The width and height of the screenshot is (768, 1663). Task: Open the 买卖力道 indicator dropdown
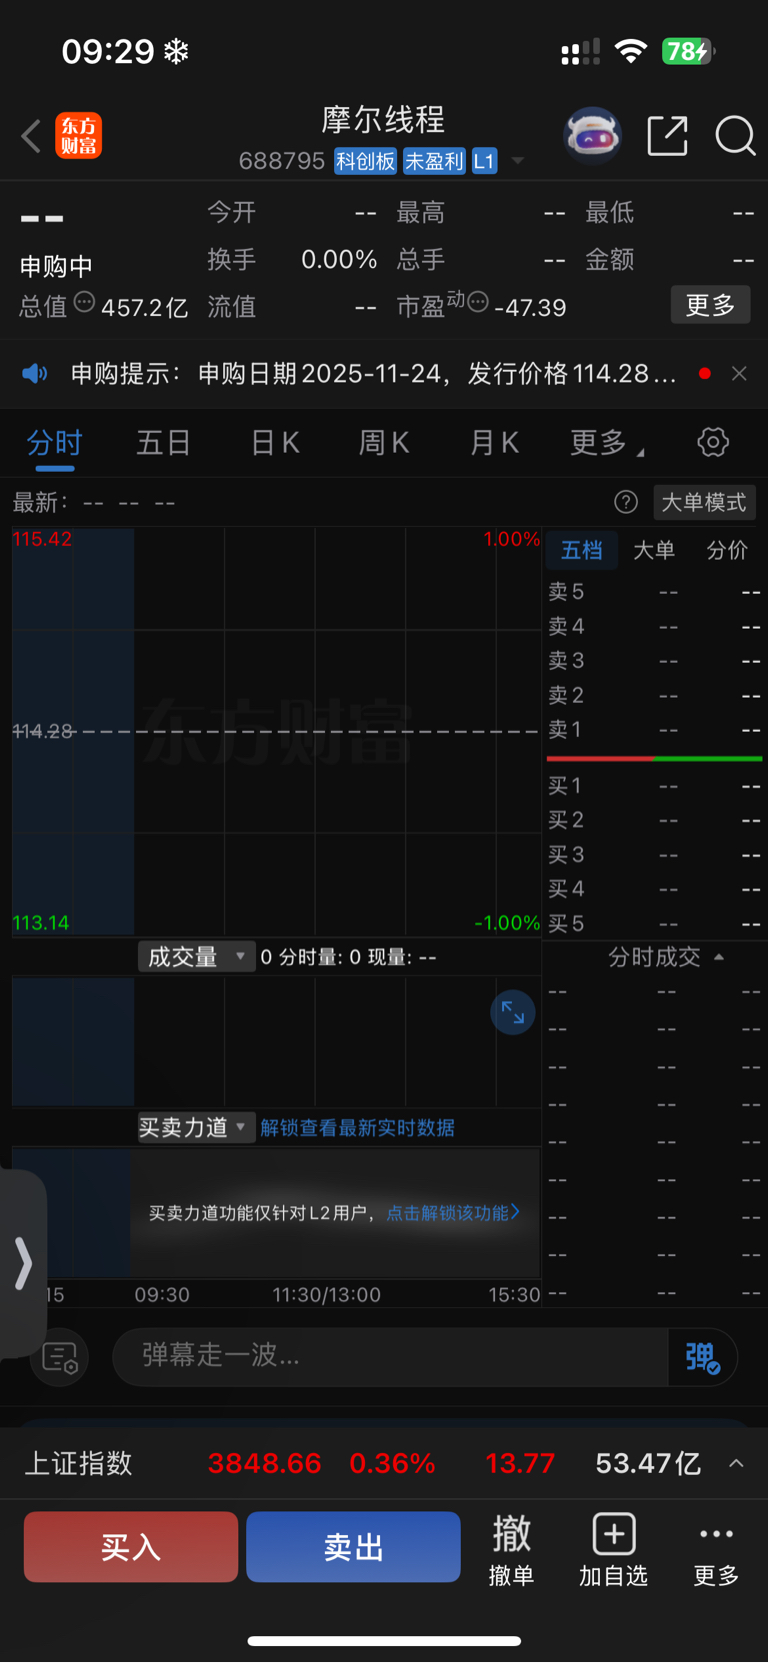pos(196,1128)
